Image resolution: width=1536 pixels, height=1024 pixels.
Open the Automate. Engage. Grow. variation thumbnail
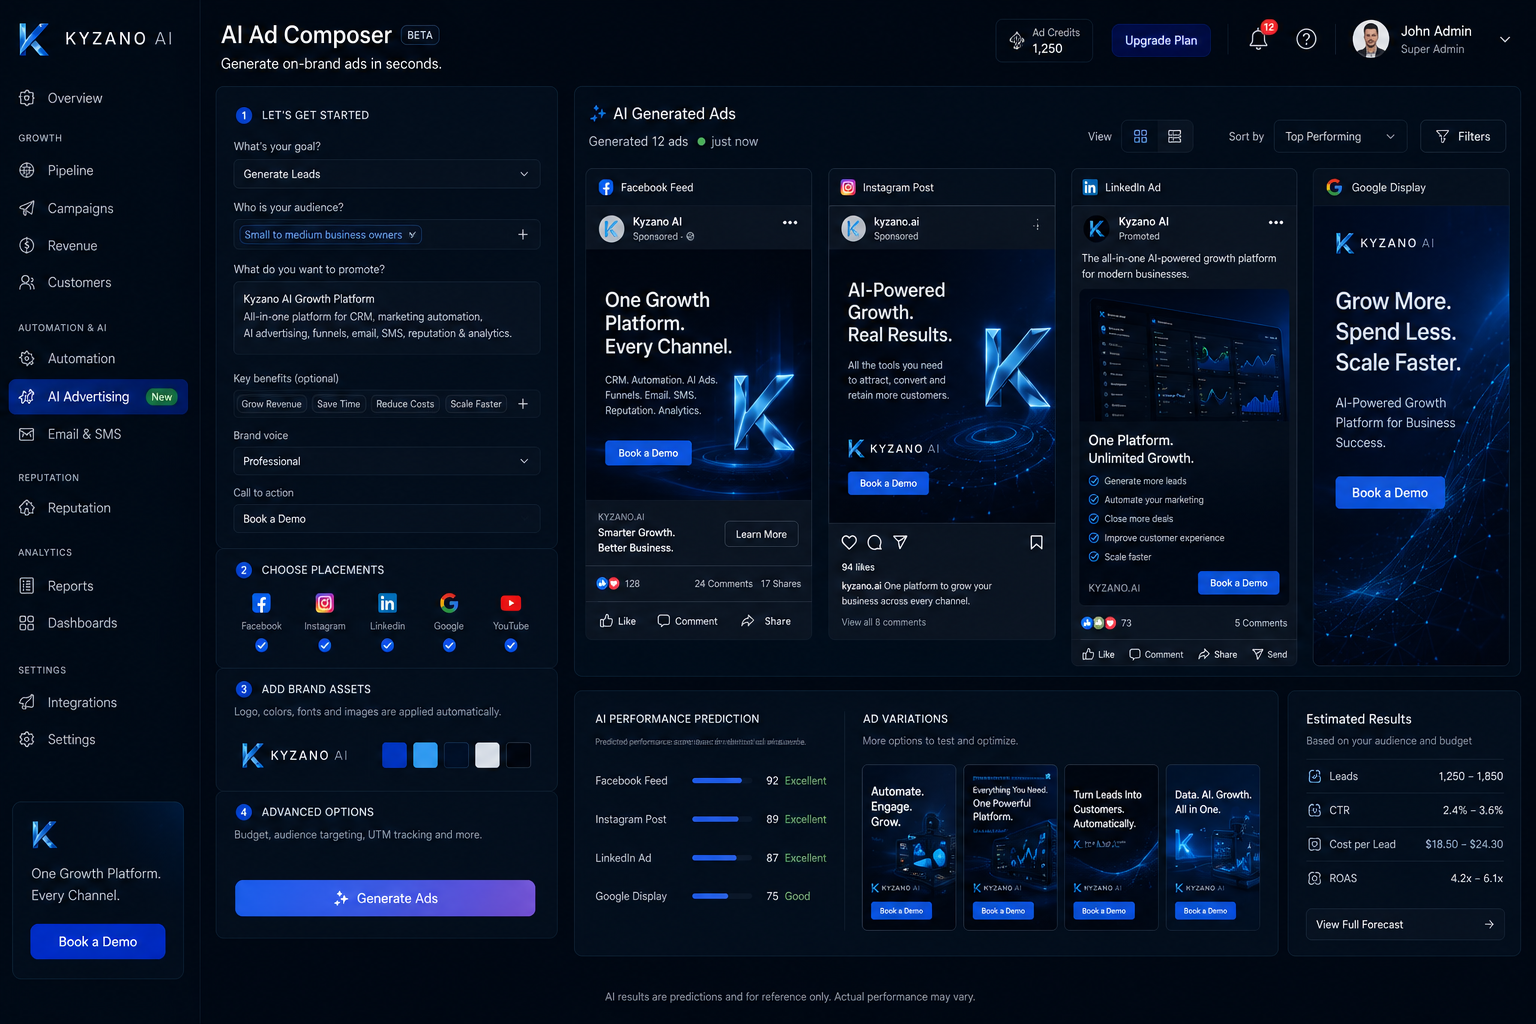909,847
